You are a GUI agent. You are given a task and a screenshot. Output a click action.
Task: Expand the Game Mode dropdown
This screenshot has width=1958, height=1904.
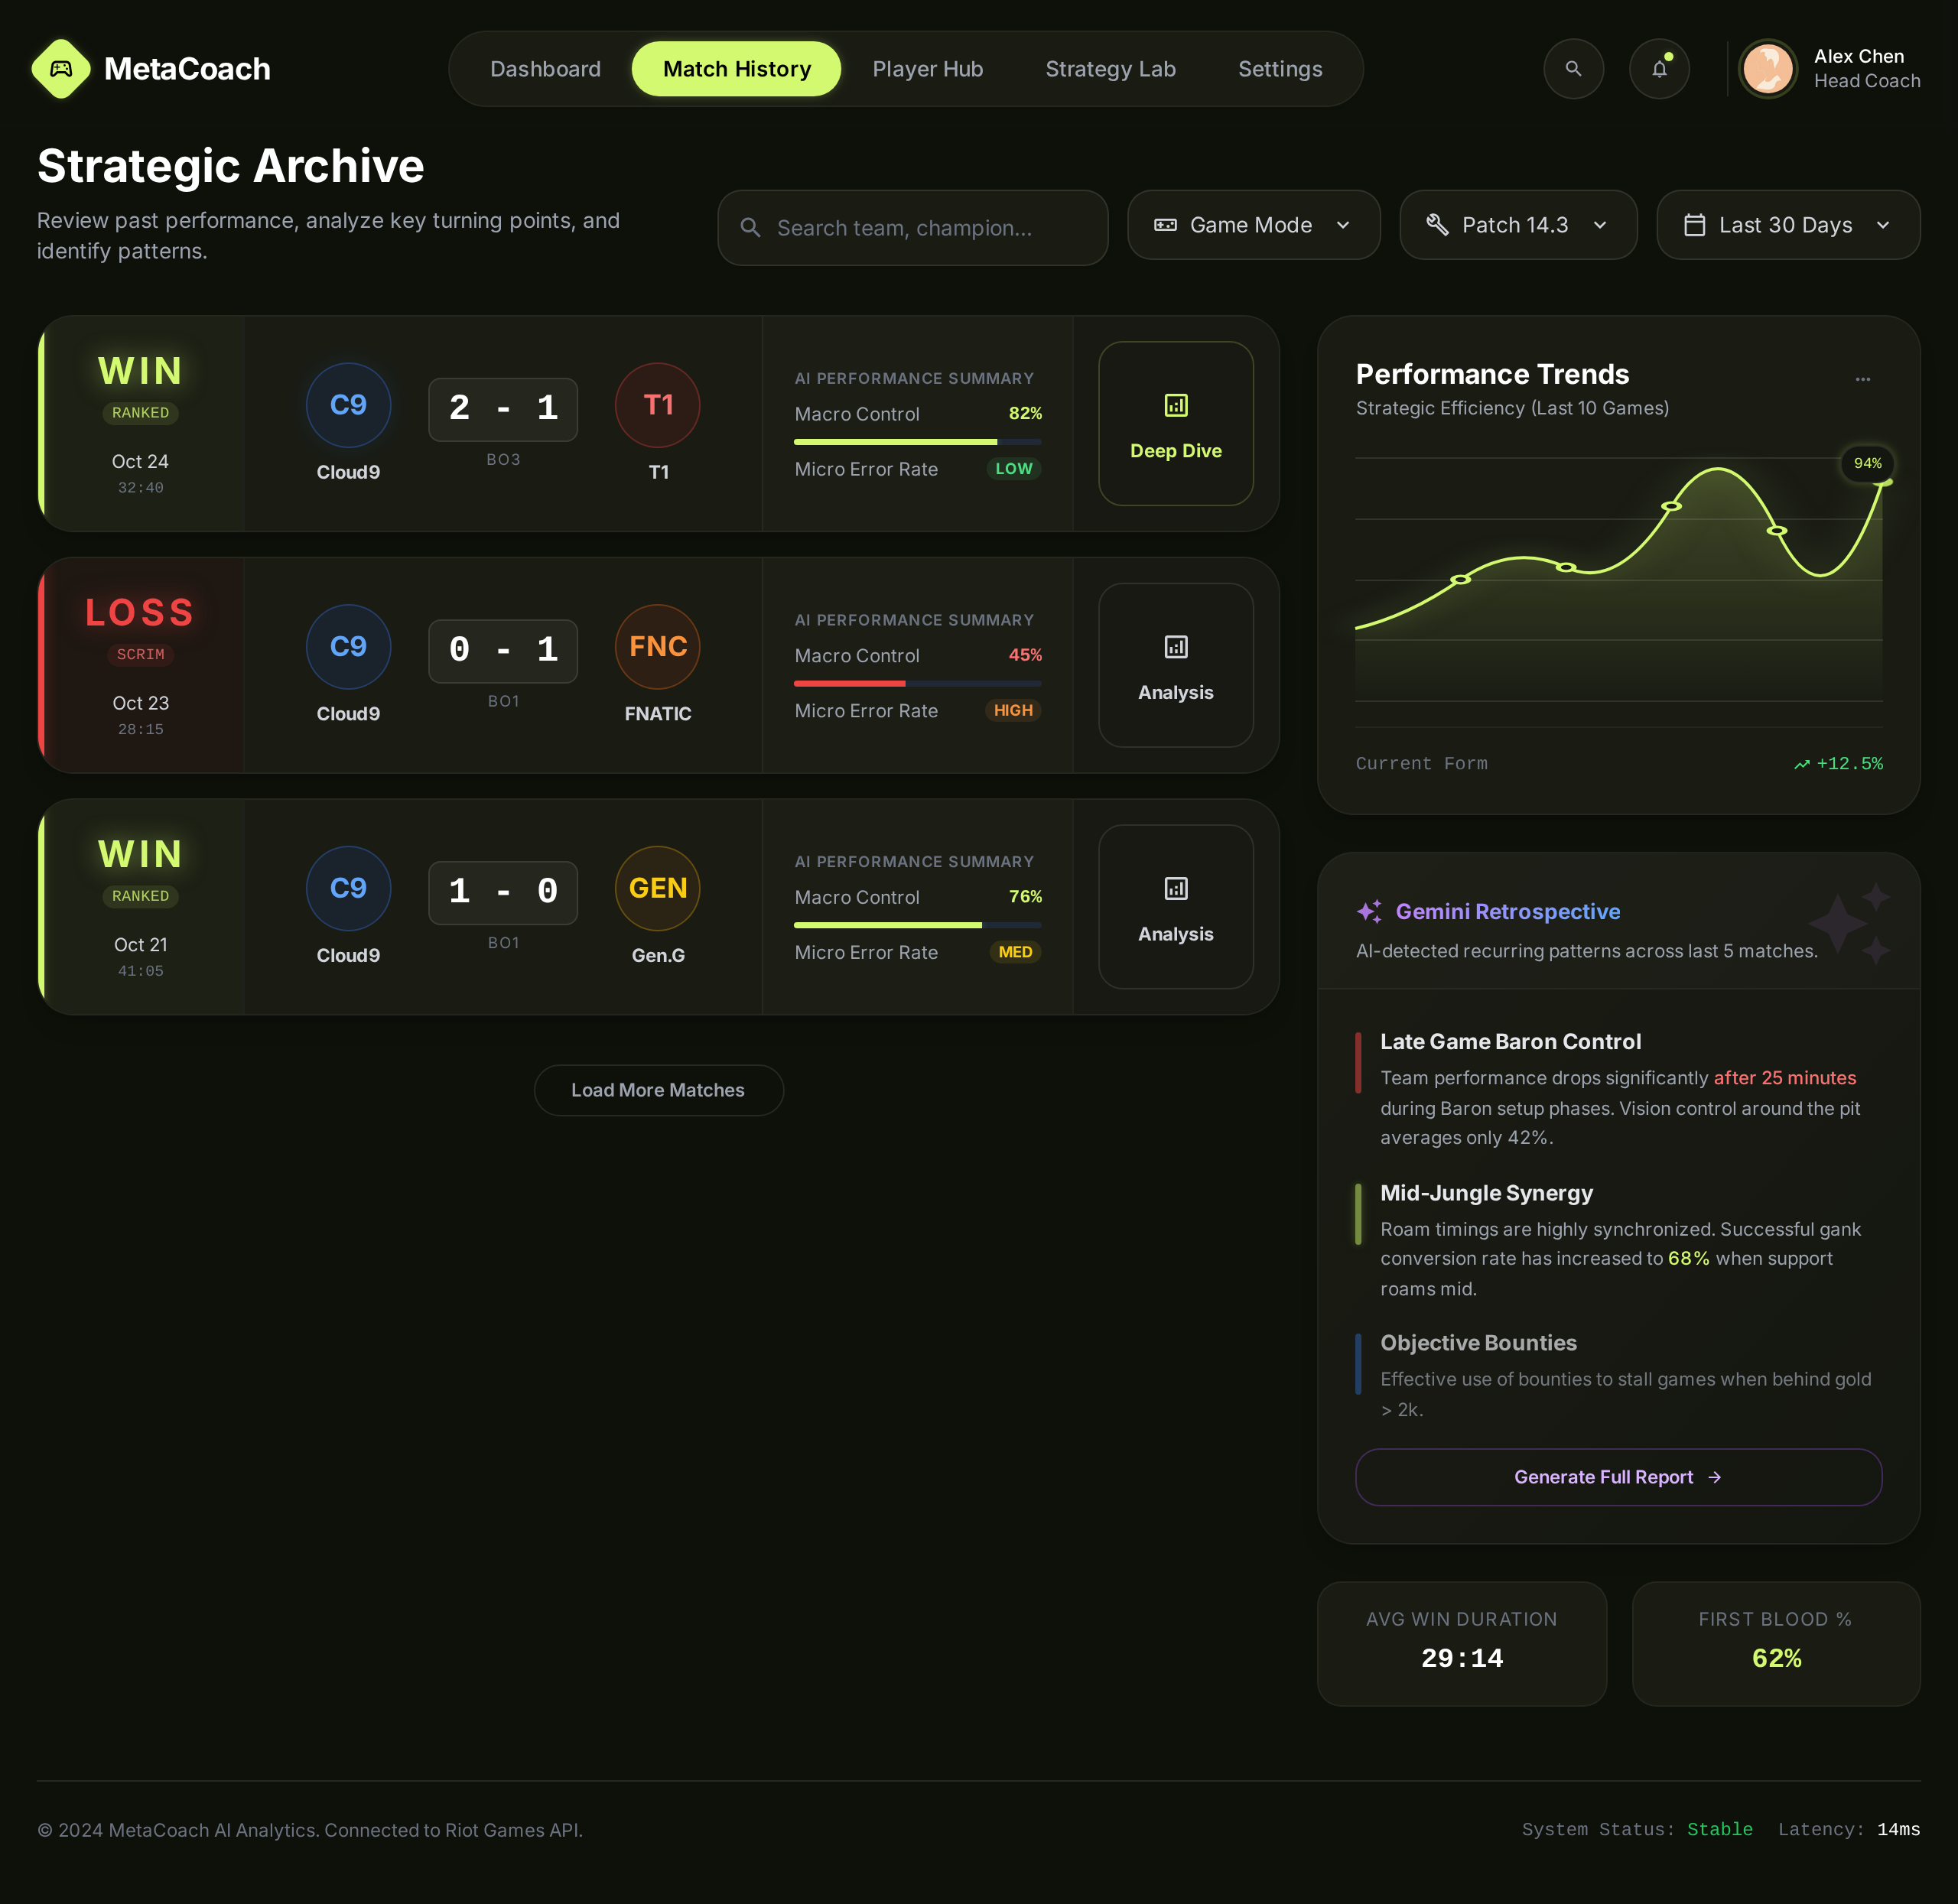1253,225
